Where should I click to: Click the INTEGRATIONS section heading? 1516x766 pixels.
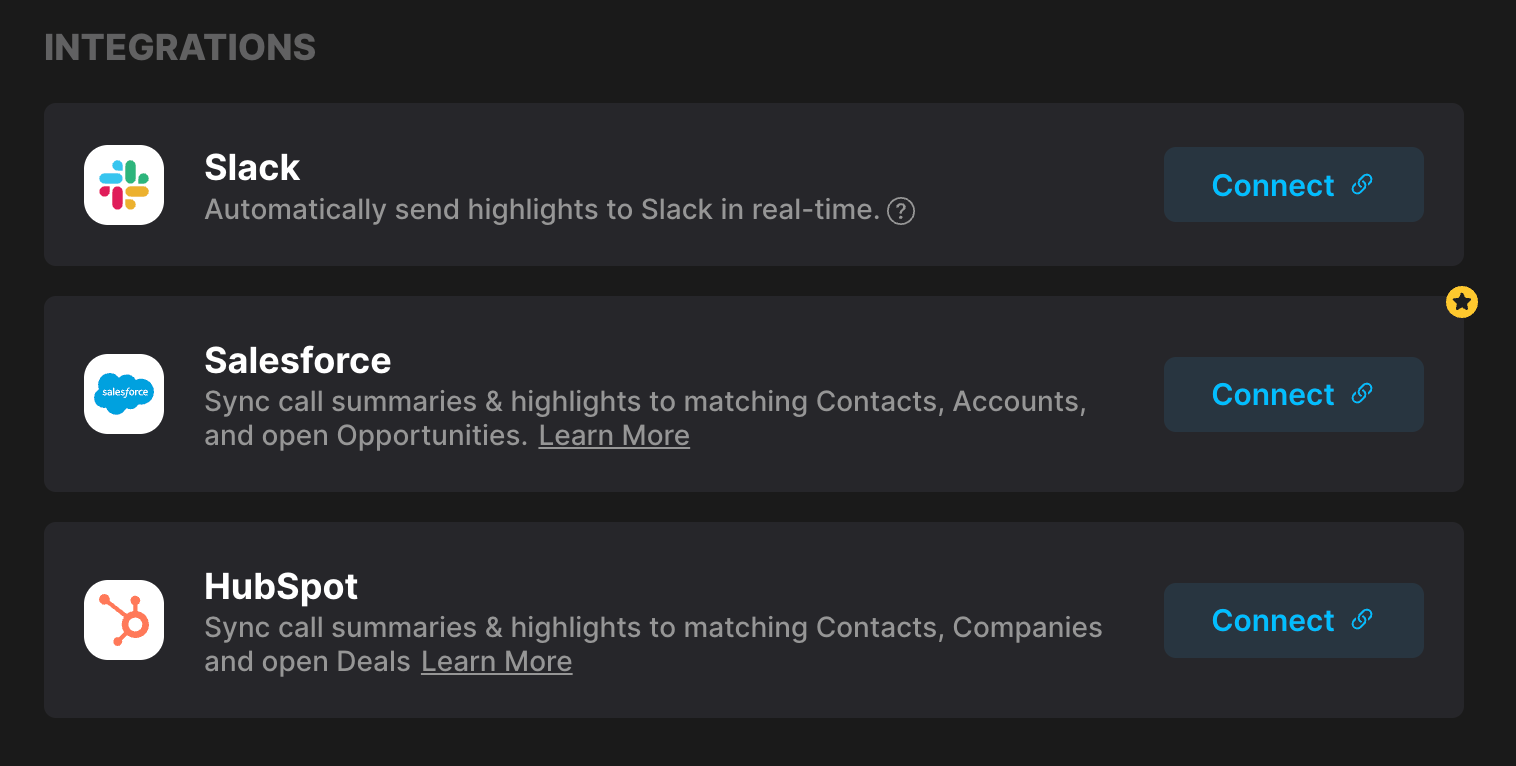point(180,47)
